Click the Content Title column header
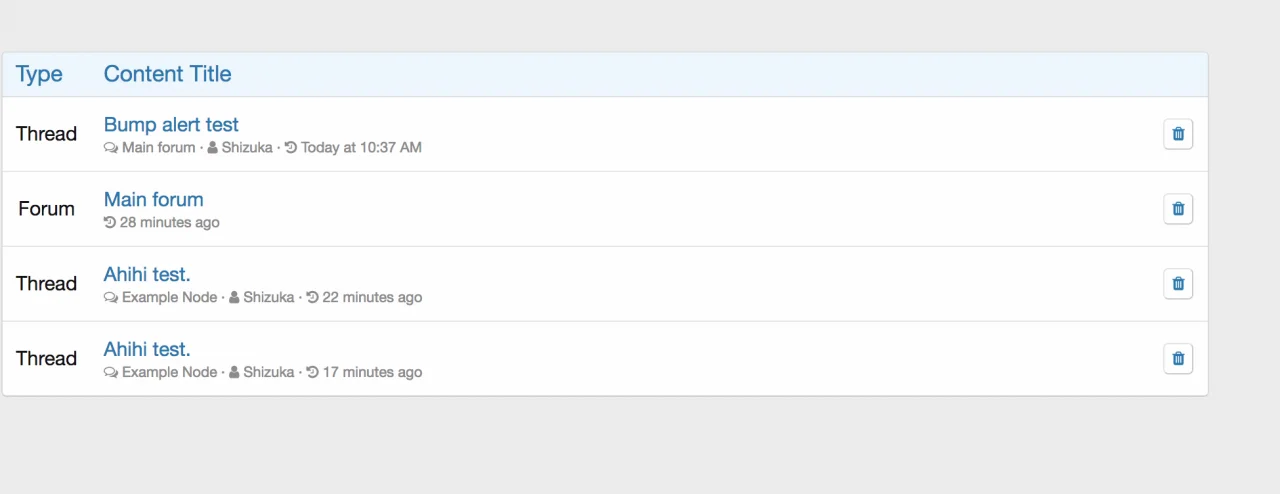 pos(167,74)
